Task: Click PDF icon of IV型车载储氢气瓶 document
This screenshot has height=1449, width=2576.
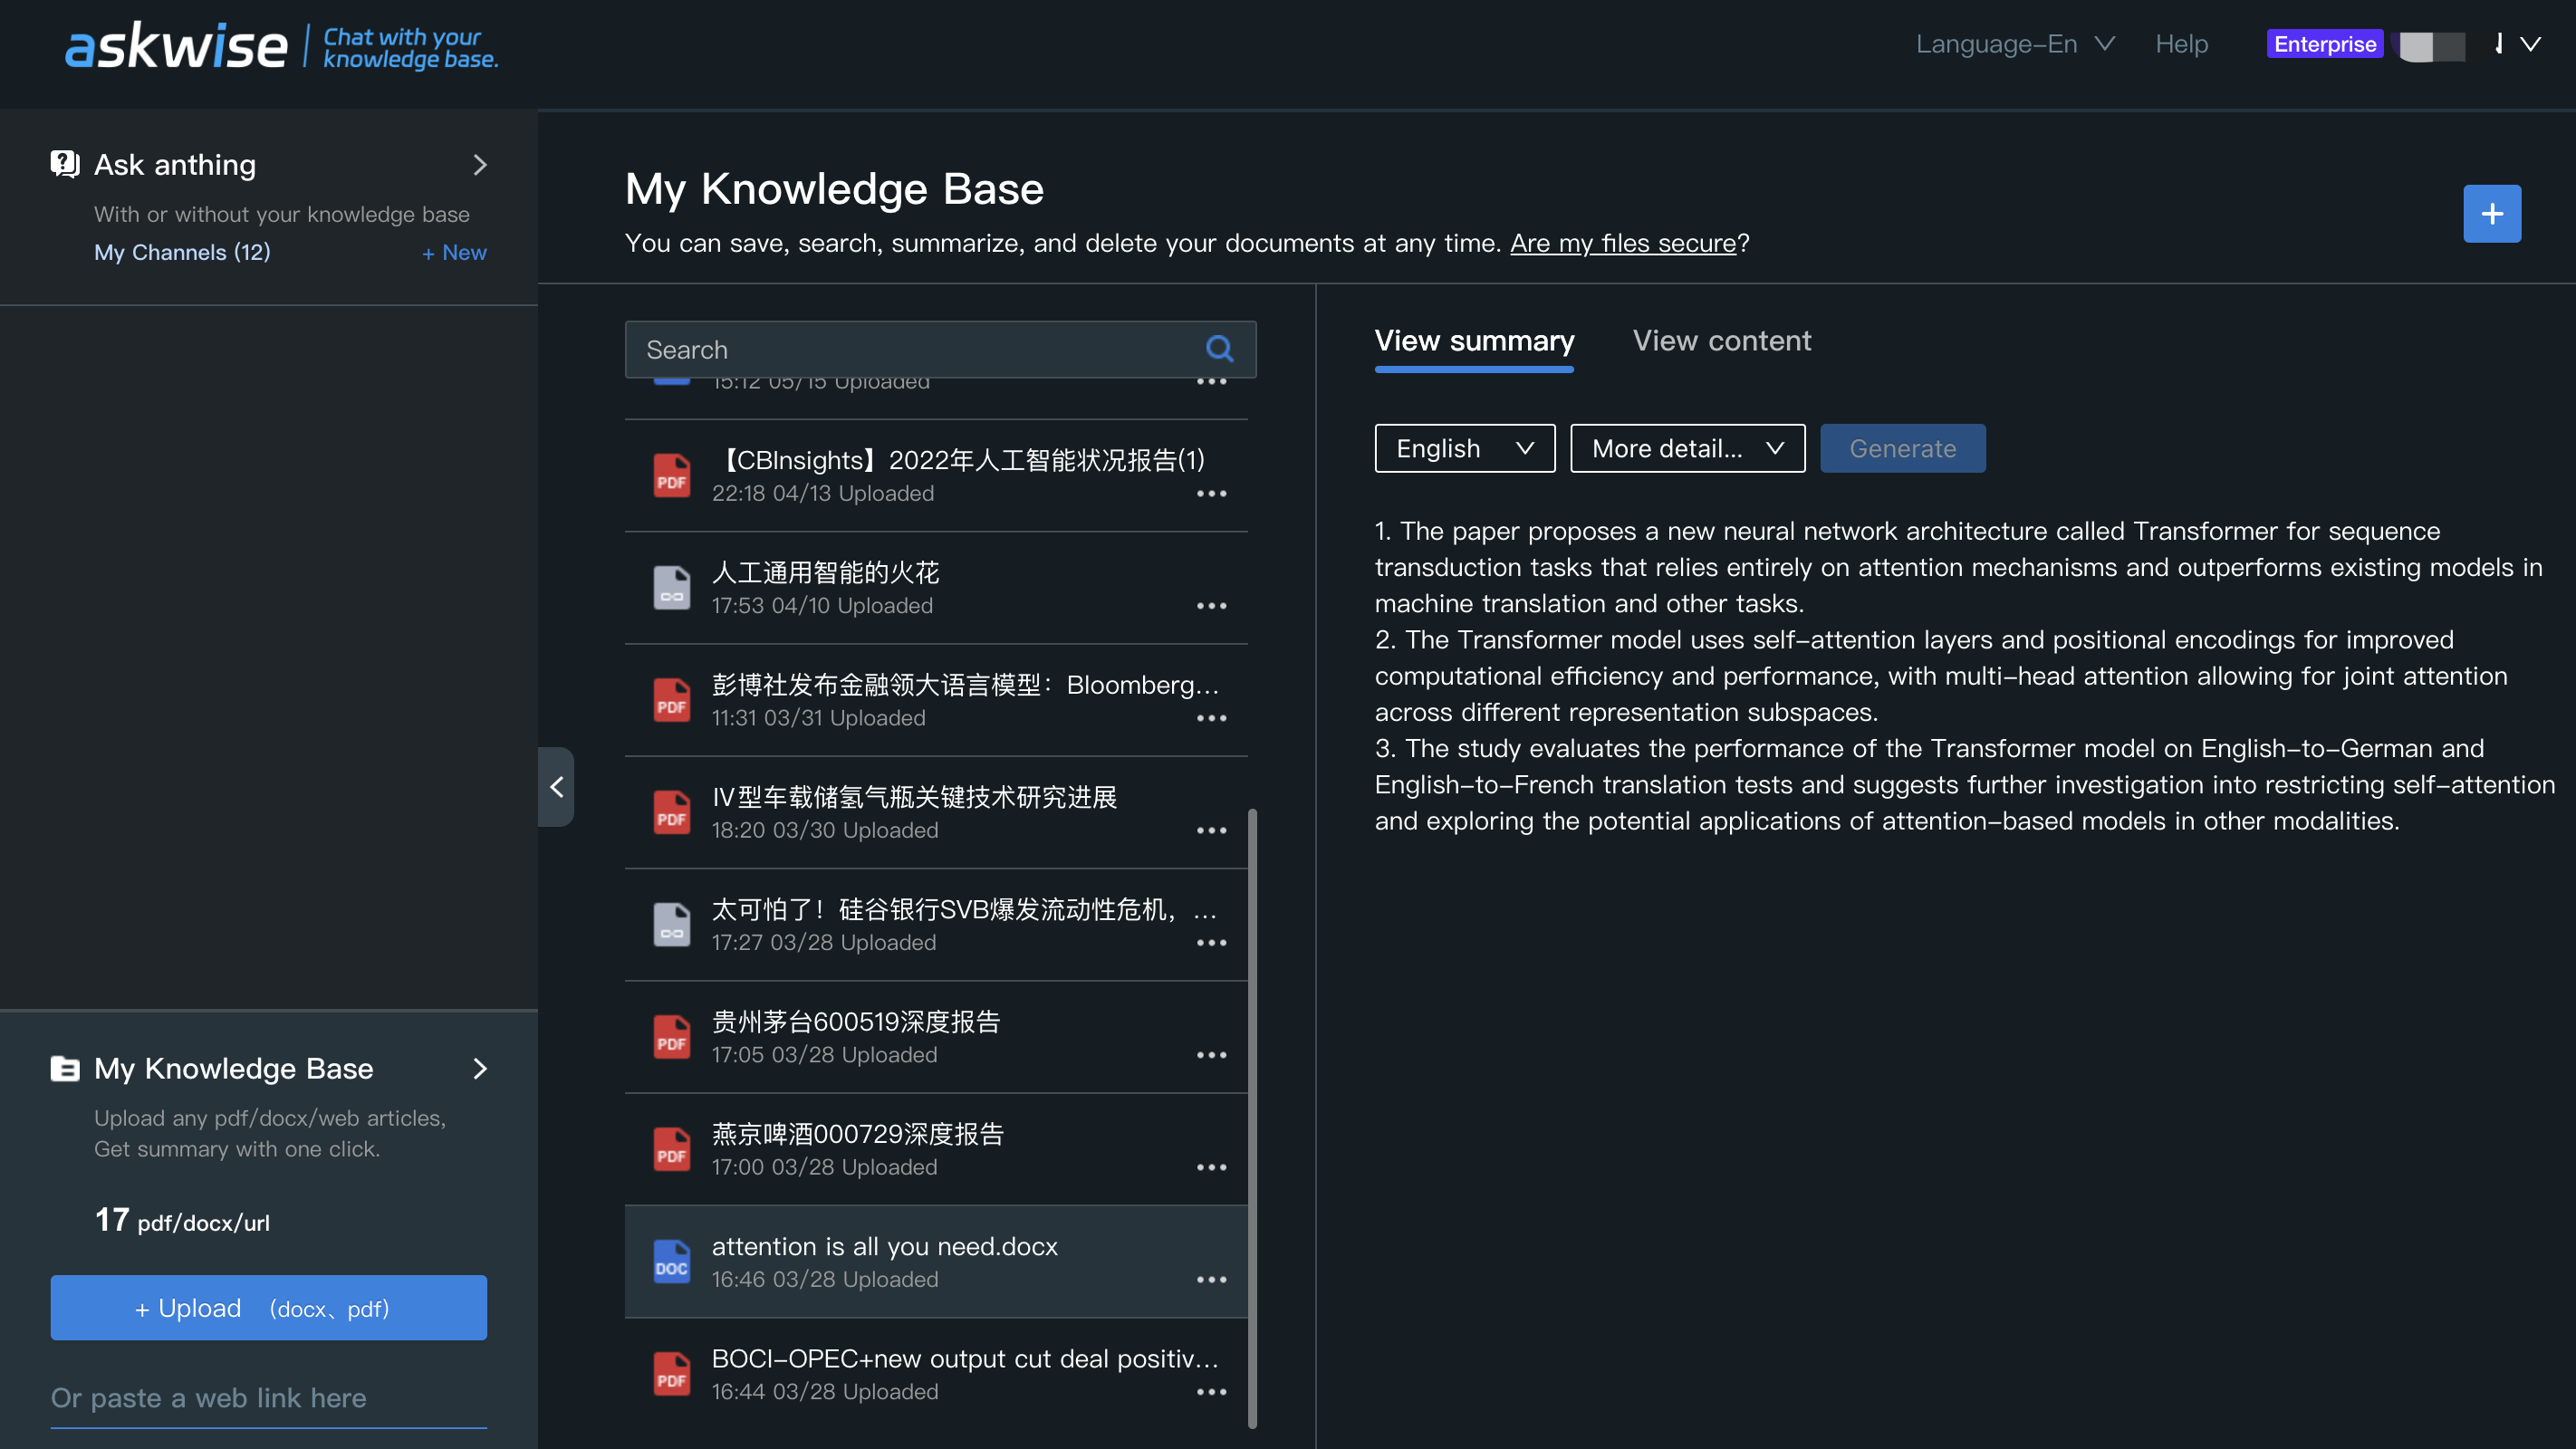Action: tap(671, 812)
